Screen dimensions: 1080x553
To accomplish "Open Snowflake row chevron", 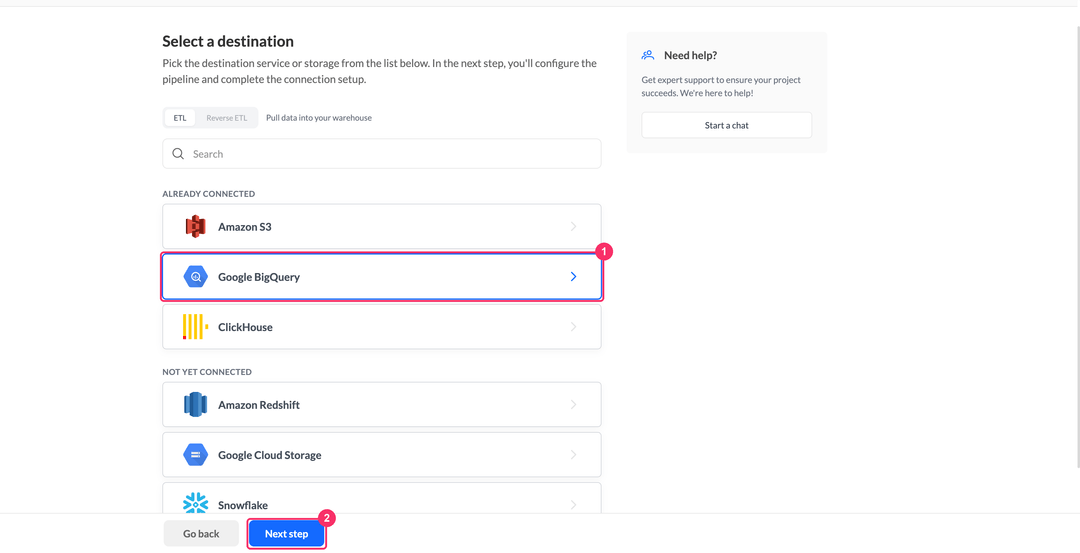I will pos(573,505).
